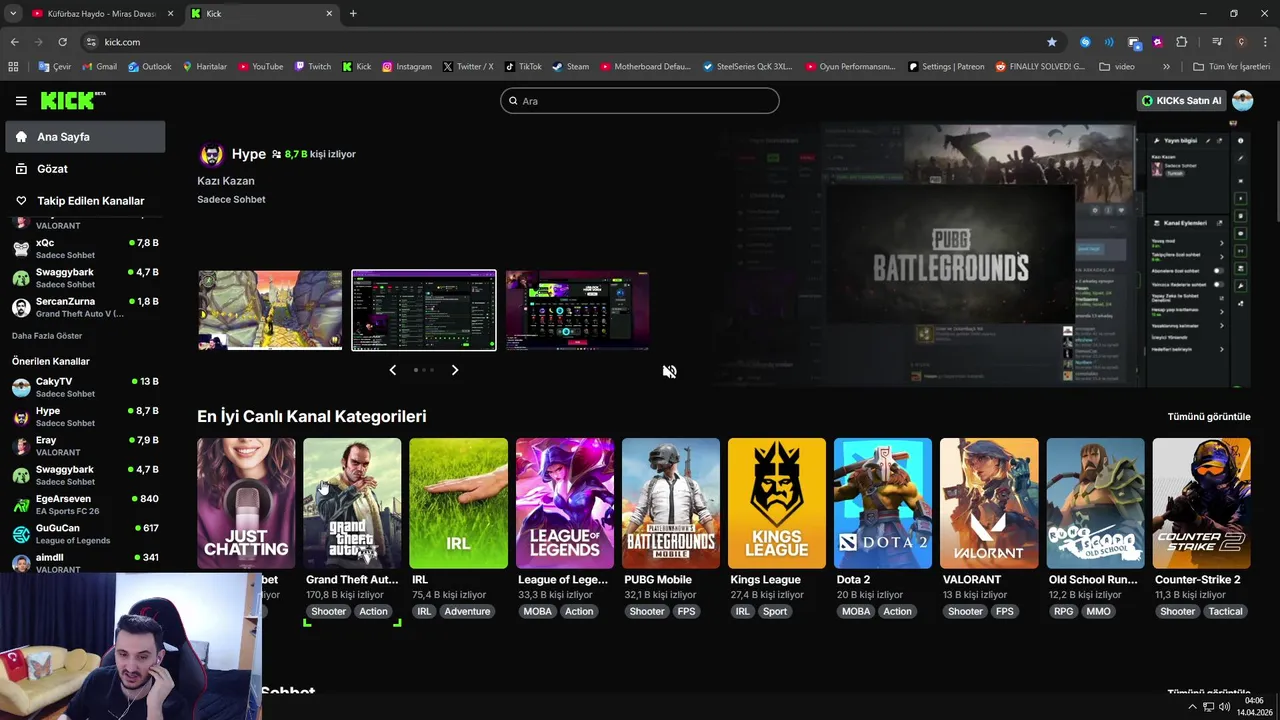Select the highlighted middle carousel thumbnail

click(x=424, y=310)
